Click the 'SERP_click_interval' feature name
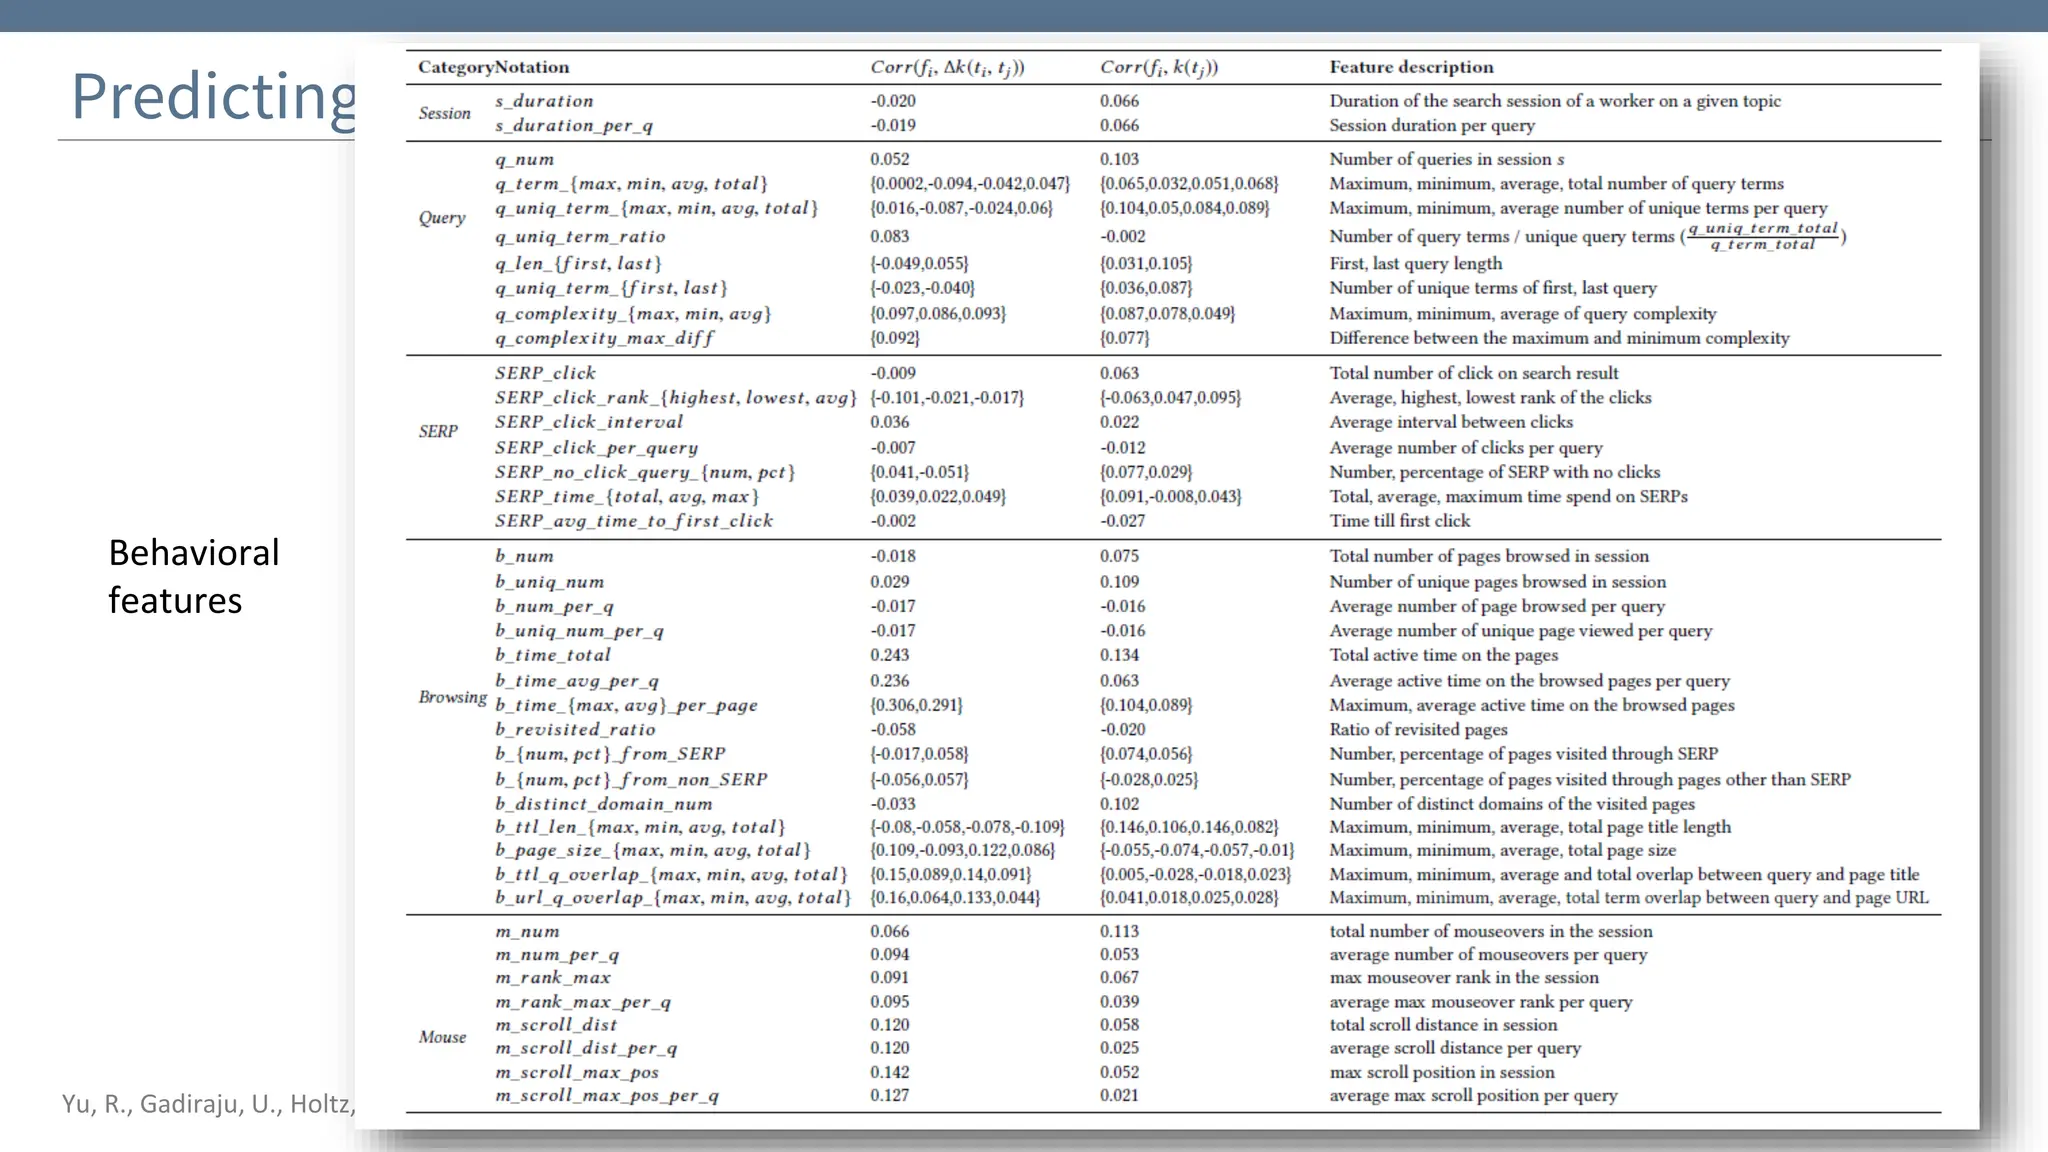Screen dimensions: 2048x1152 [x=588, y=422]
